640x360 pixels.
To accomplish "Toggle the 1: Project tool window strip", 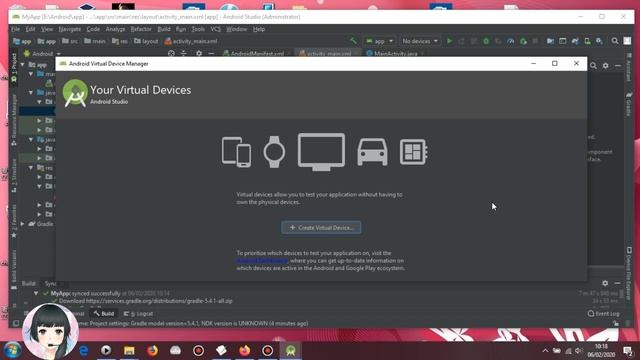I will pyautogui.click(x=14, y=68).
